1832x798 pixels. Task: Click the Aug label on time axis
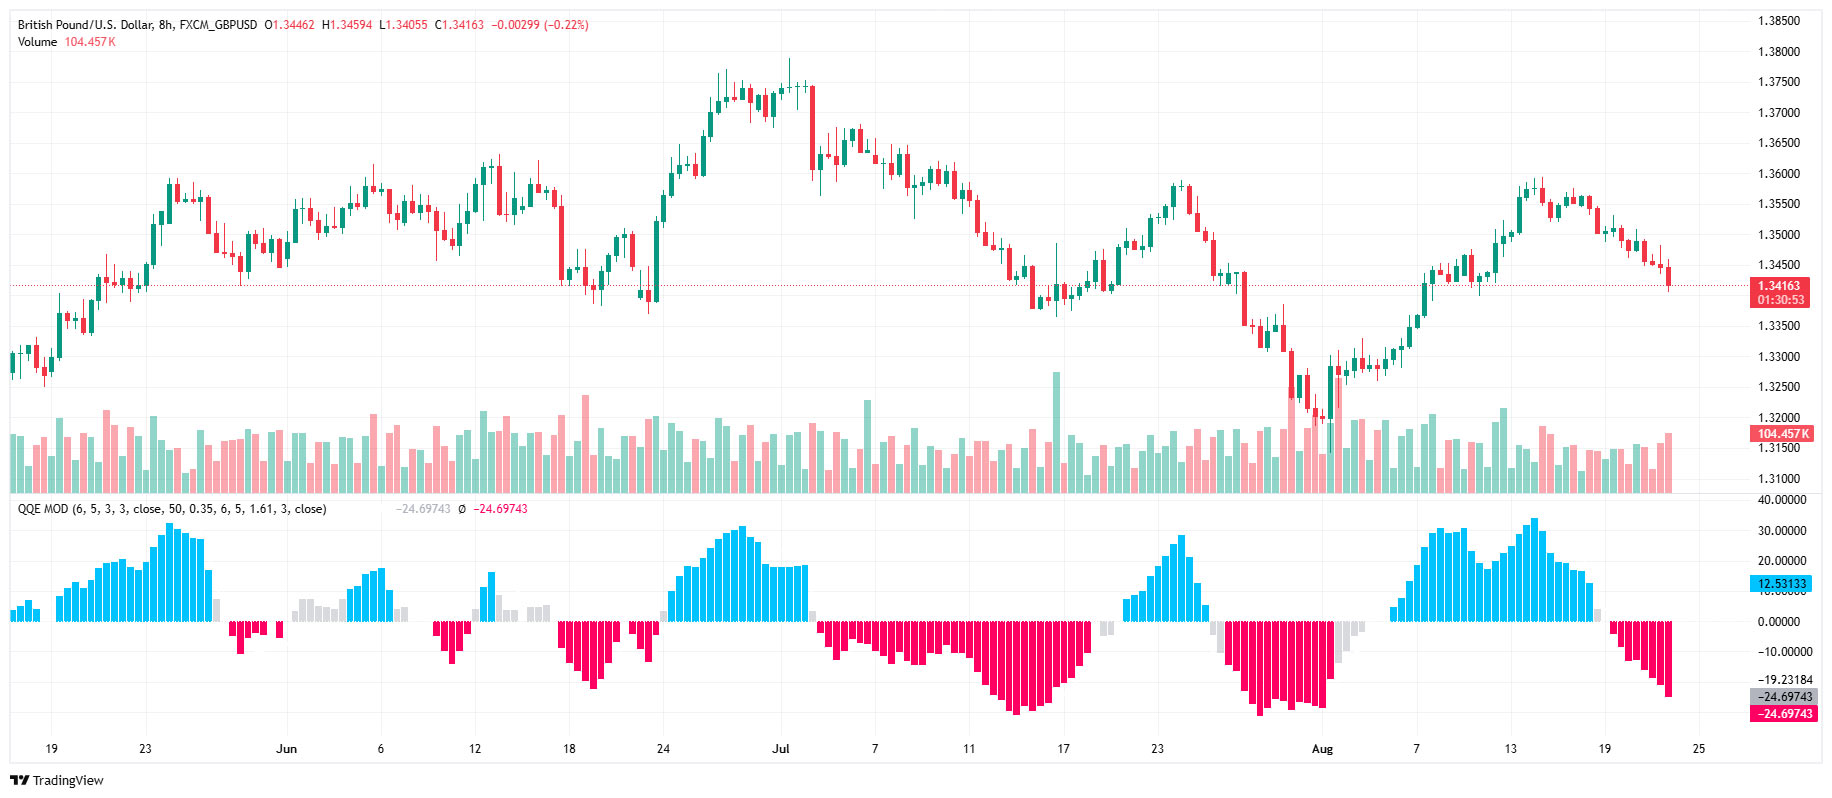(1322, 749)
